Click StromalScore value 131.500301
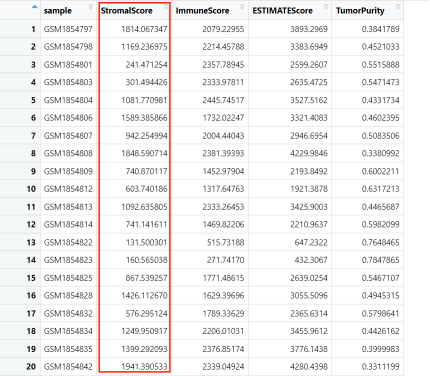Viewport: 430px width, 376px height. coord(146,242)
